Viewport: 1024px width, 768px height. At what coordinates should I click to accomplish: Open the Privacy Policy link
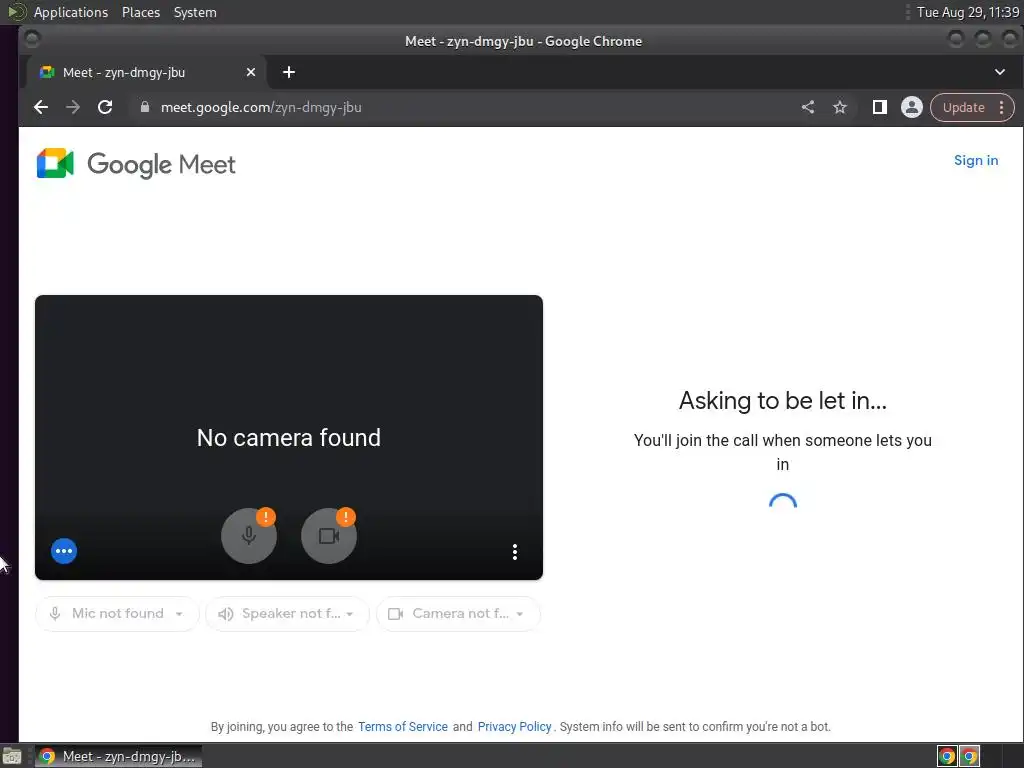(x=515, y=726)
